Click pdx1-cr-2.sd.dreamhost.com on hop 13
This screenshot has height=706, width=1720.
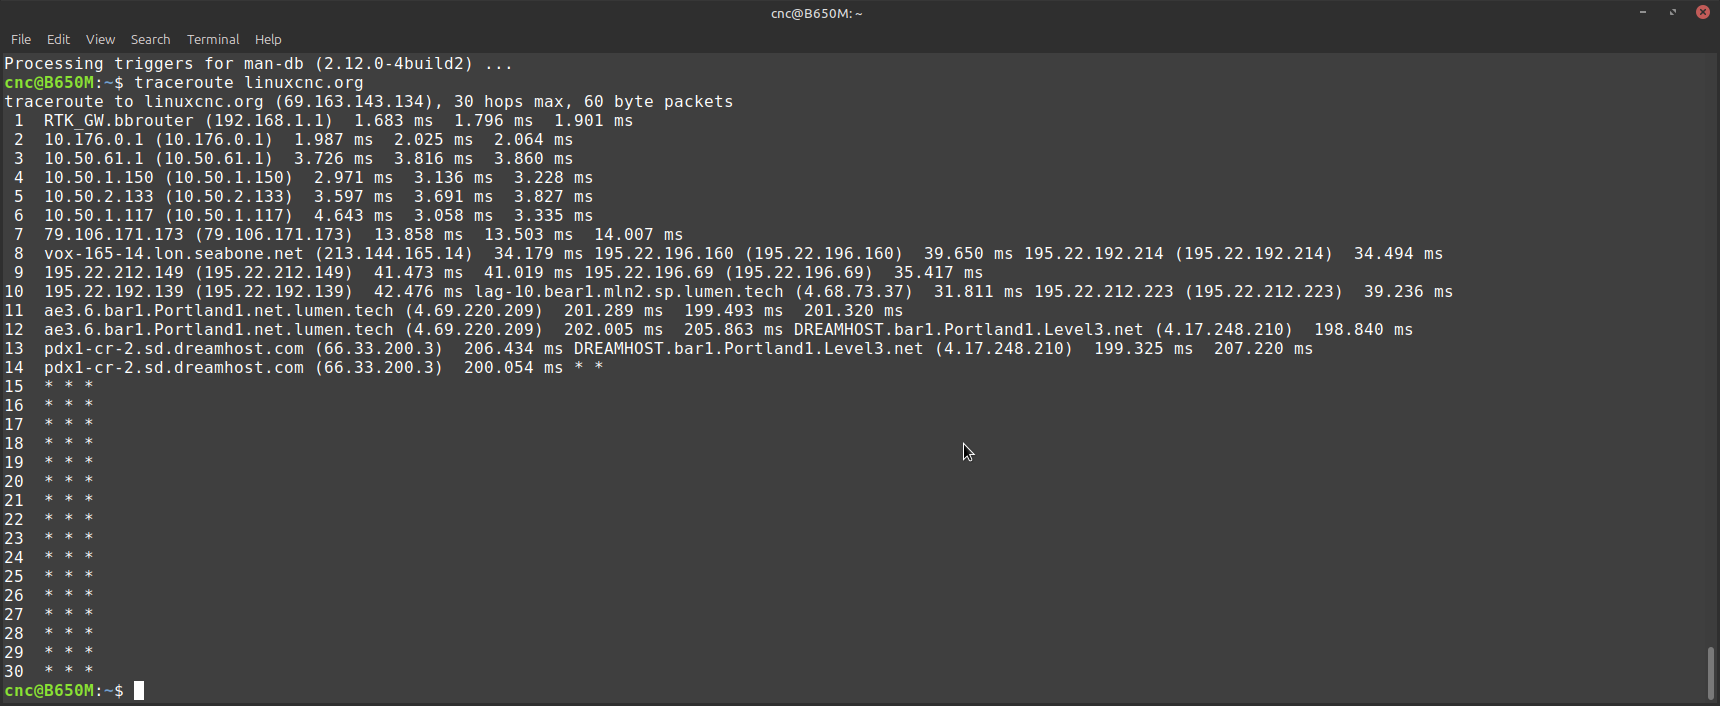pos(173,349)
